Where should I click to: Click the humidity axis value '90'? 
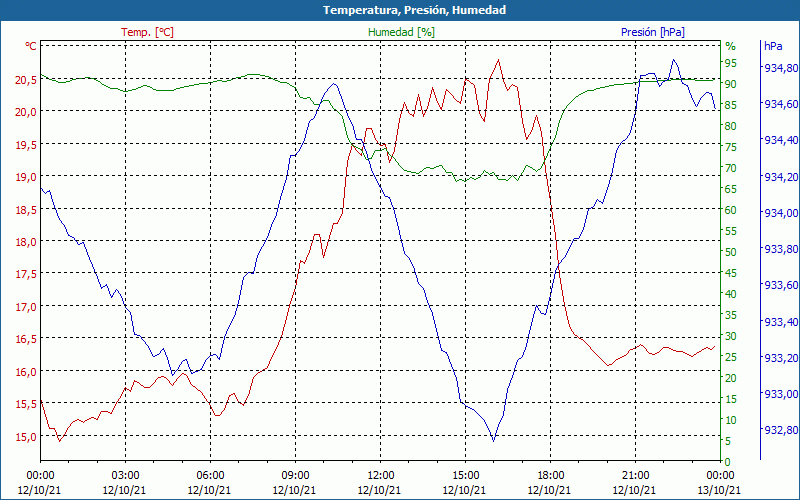[731, 84]
